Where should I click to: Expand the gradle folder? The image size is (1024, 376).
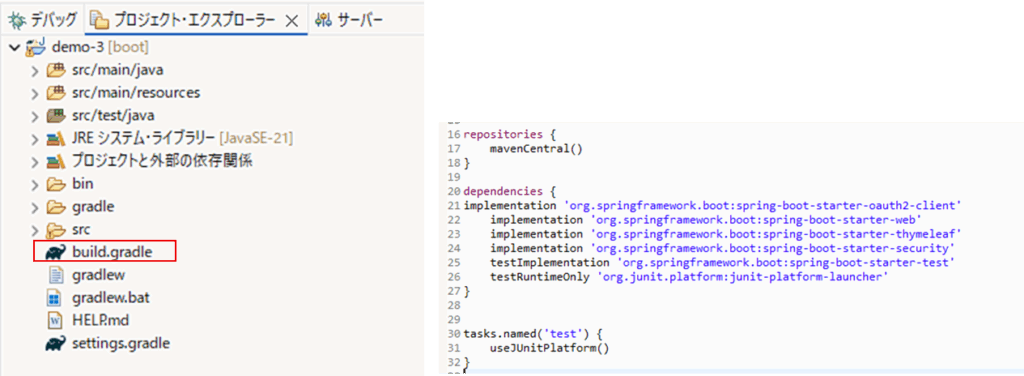[35, 207]
